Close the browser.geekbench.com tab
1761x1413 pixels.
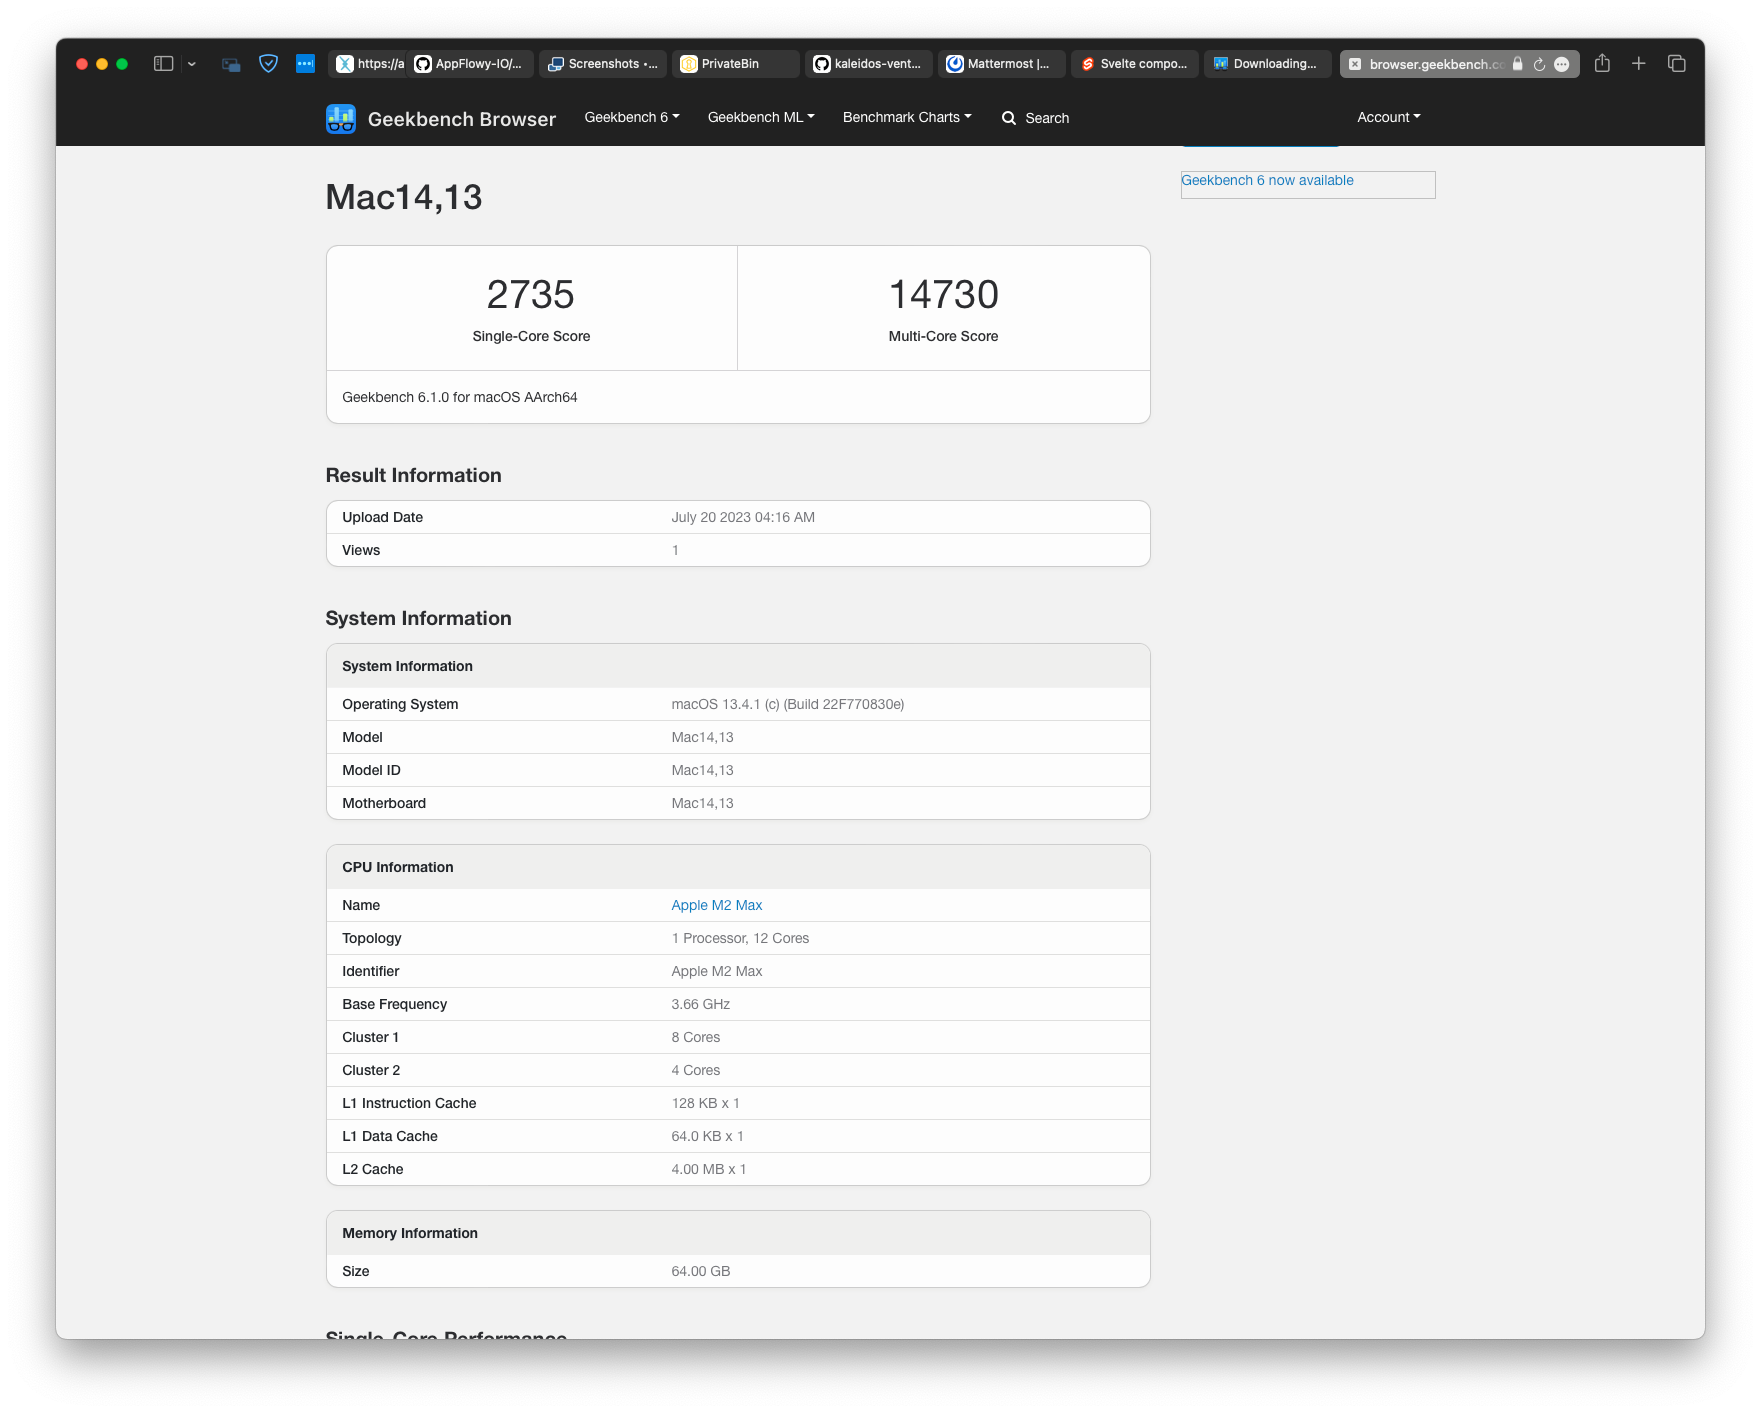pos(1355,64)
